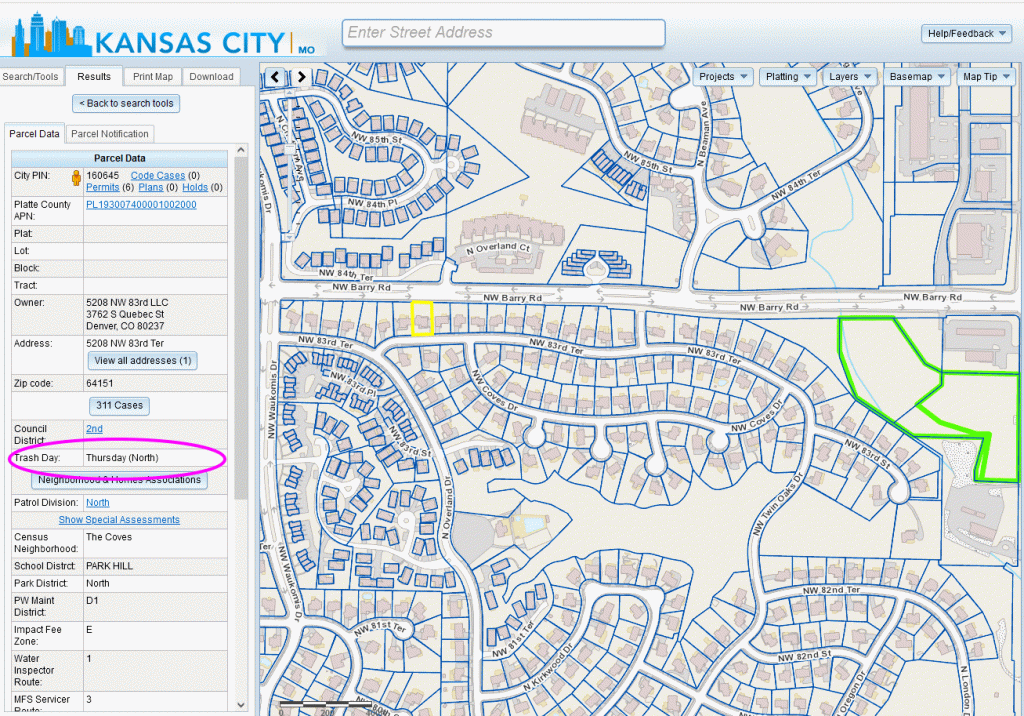Viewport: 1024px width, 716px height.
Task: Select the Parcel Notification tab
Action: click(x=110, y=134)
